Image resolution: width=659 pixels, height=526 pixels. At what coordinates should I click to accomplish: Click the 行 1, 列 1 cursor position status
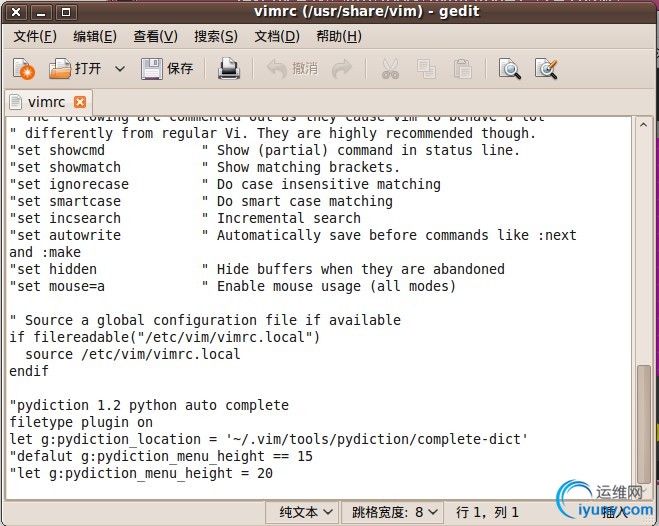[488, 512]
